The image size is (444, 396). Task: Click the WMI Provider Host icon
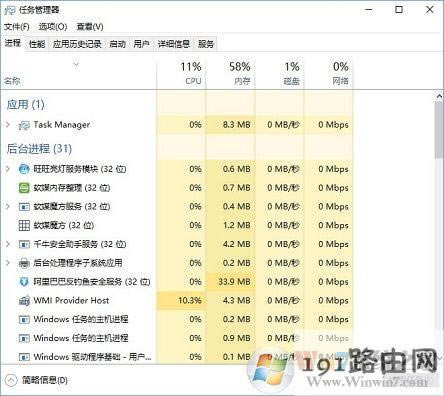24,301
